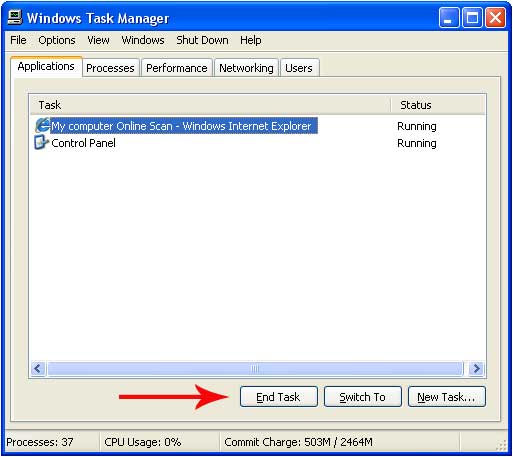
Task: Click the Control Panel icon in task list
Action: point(42,143)
